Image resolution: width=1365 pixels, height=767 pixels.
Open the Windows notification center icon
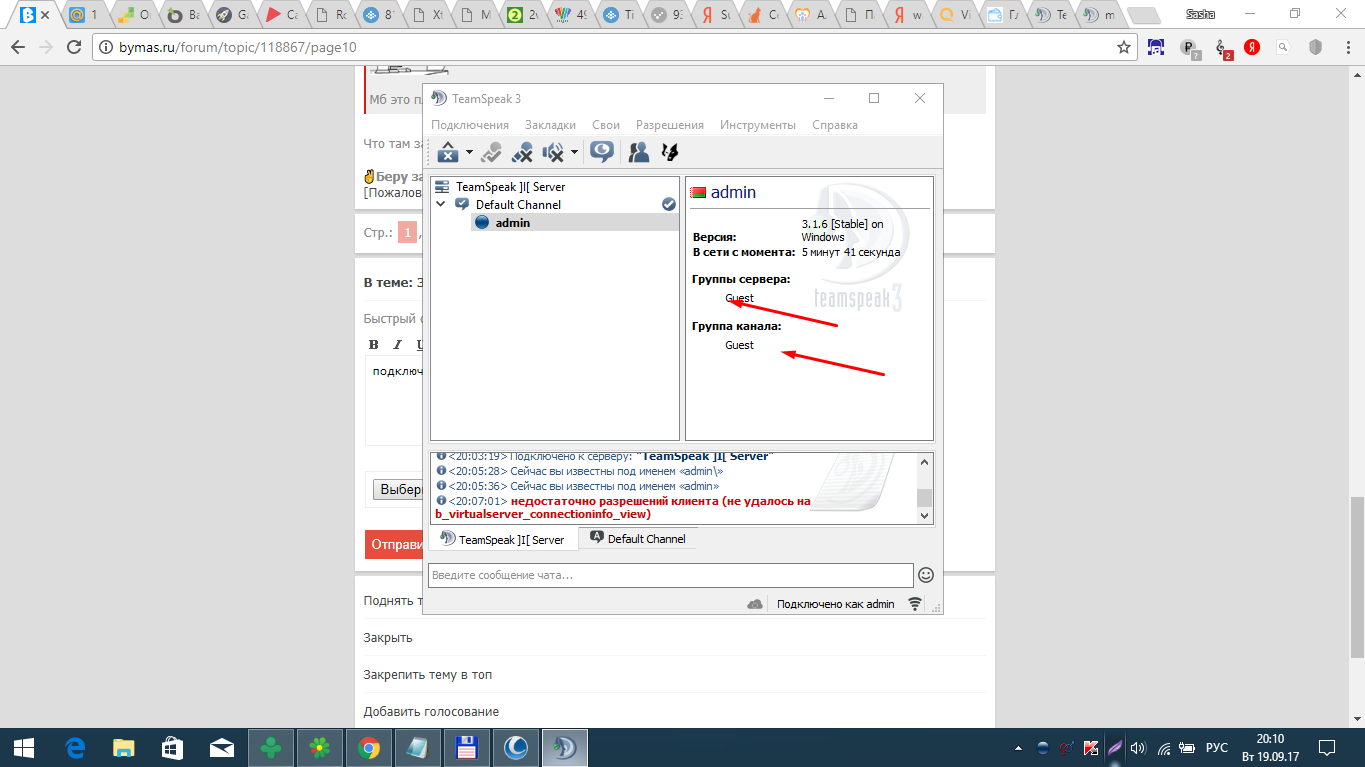[x=1327, y=747]
